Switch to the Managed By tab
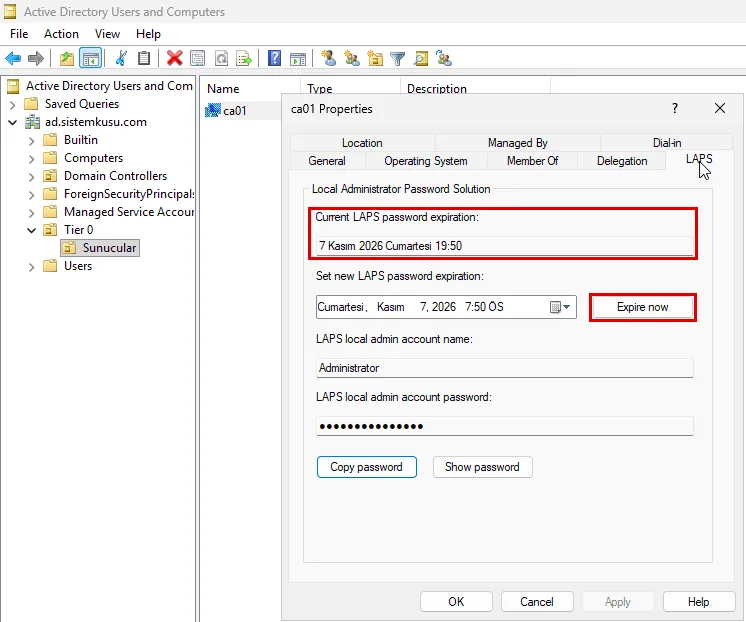Viewport: 746px width, 622px height. pyautogui.click(x=518, y=143)
